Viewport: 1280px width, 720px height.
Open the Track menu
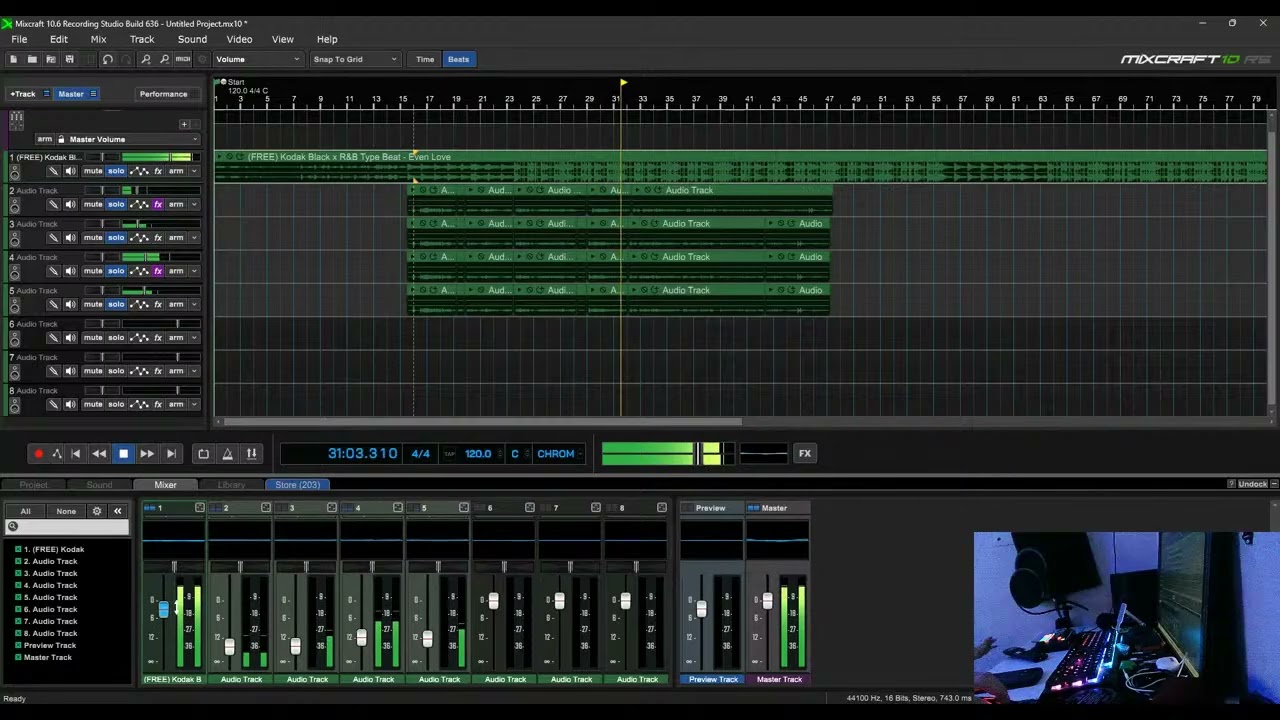click(x=142, y=39)
